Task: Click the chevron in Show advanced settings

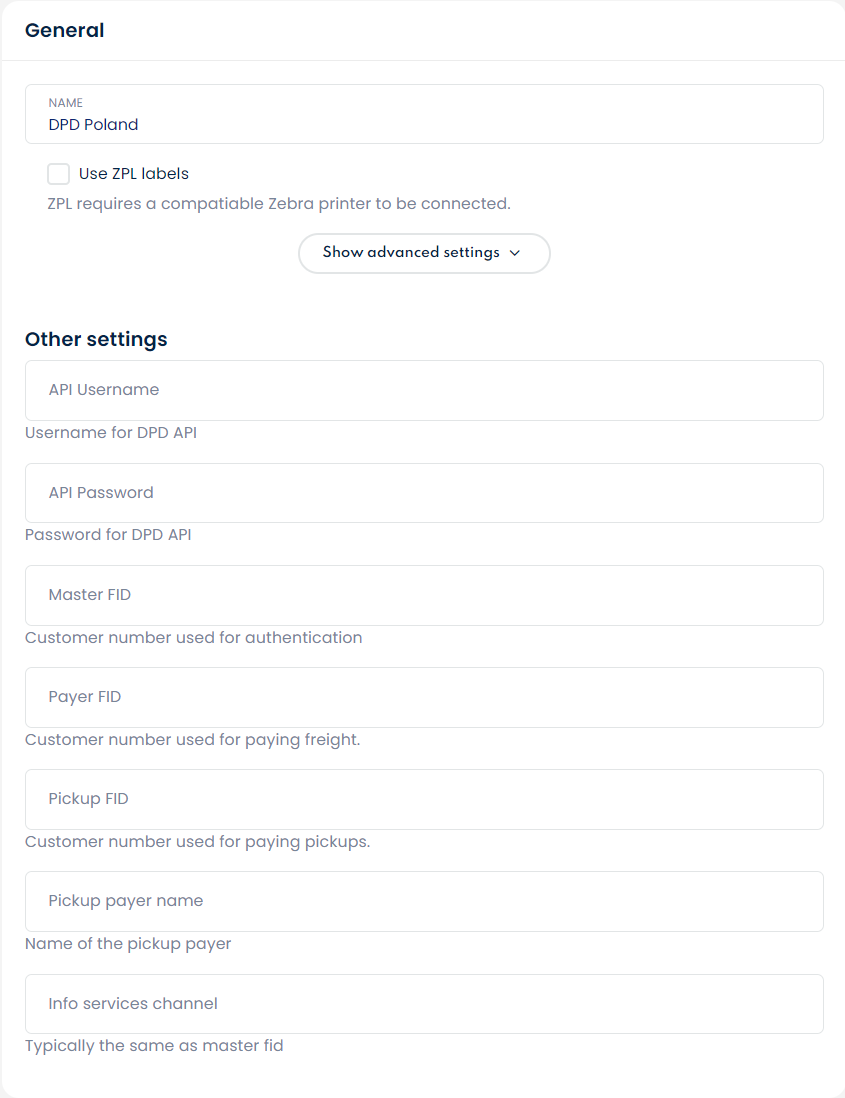Action: [x=515, y=253]
